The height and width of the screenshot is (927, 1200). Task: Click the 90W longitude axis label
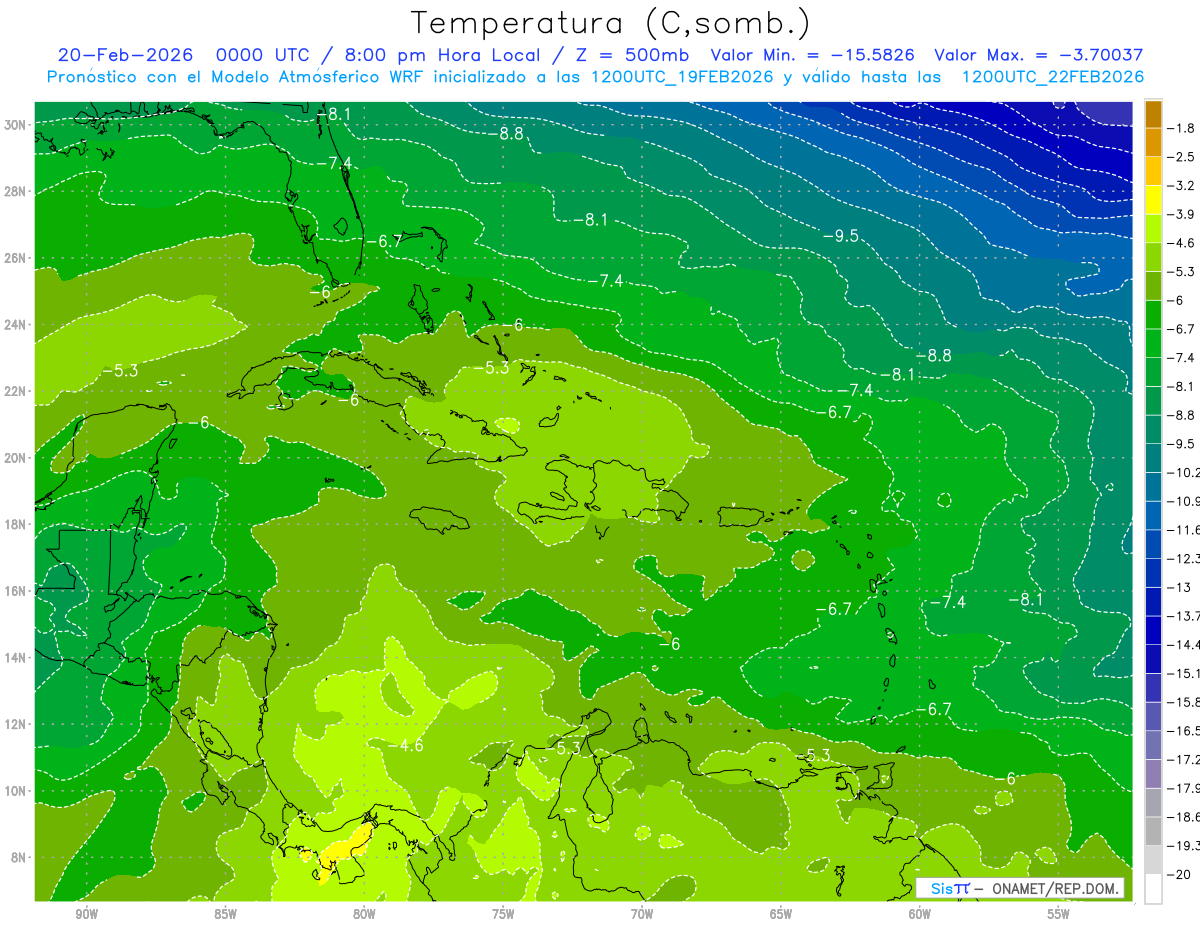[x=86, y=915]
